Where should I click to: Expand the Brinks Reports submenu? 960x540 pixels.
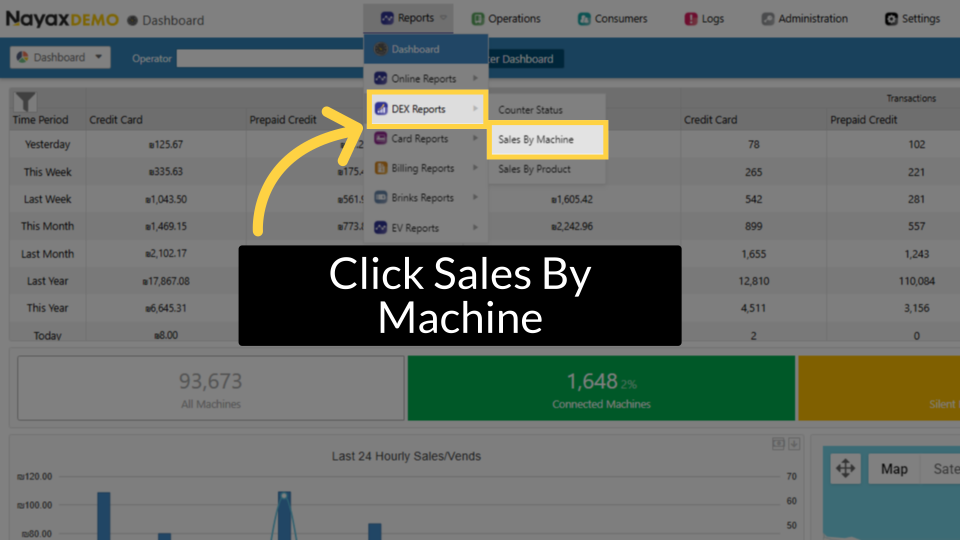[426, 198]
